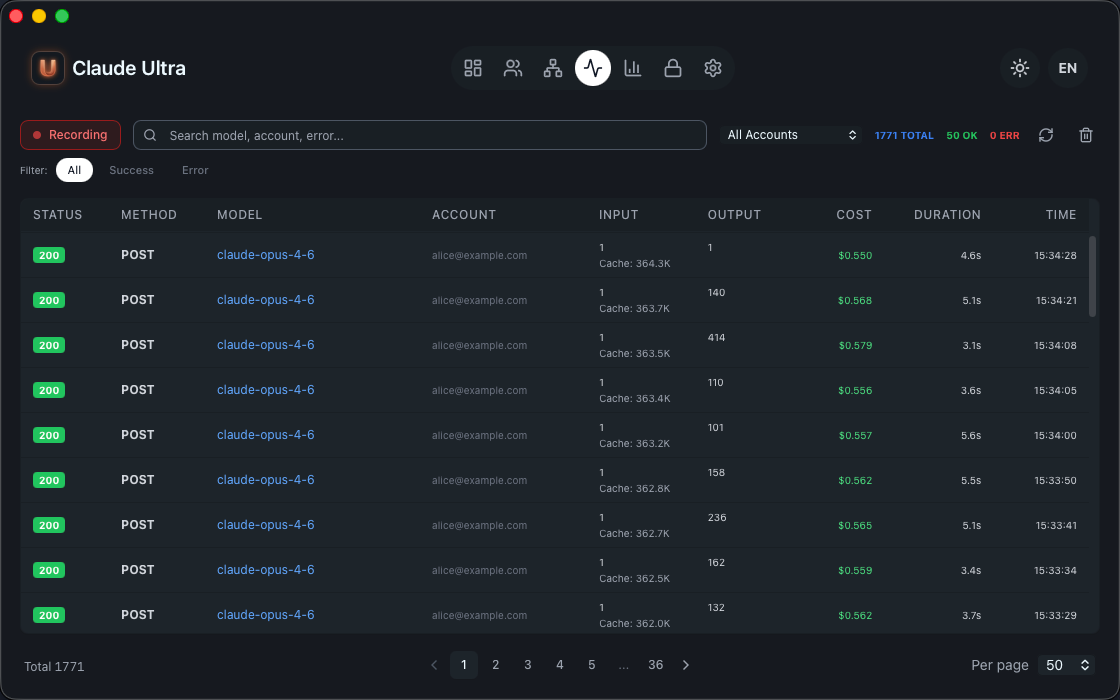Open the Accounts management section
Viewport: 1120px width, 700px height.
513,68
